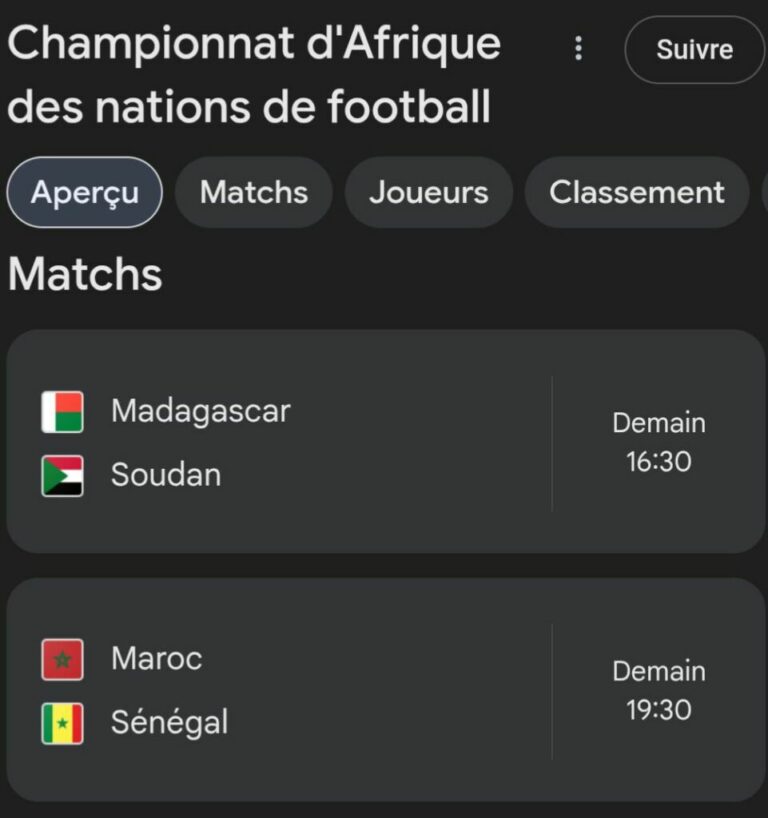This screenshot has width=768, height=818.
Task: Click the Championnat d'Afrique des nations title
Action: tap(254, 76)
